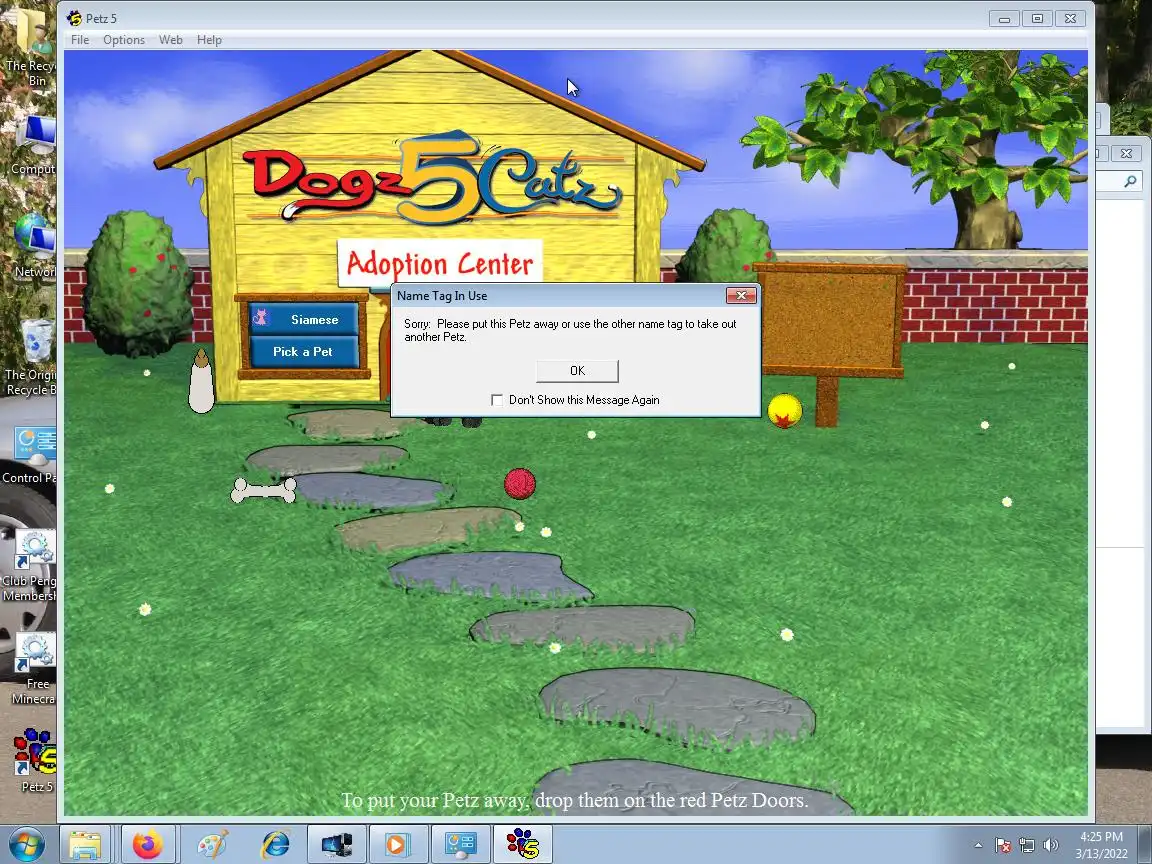Click OK in the Name Tag dialog
Screen dimensions: 1152x864
pyautogui.click(x=577, y=371)
